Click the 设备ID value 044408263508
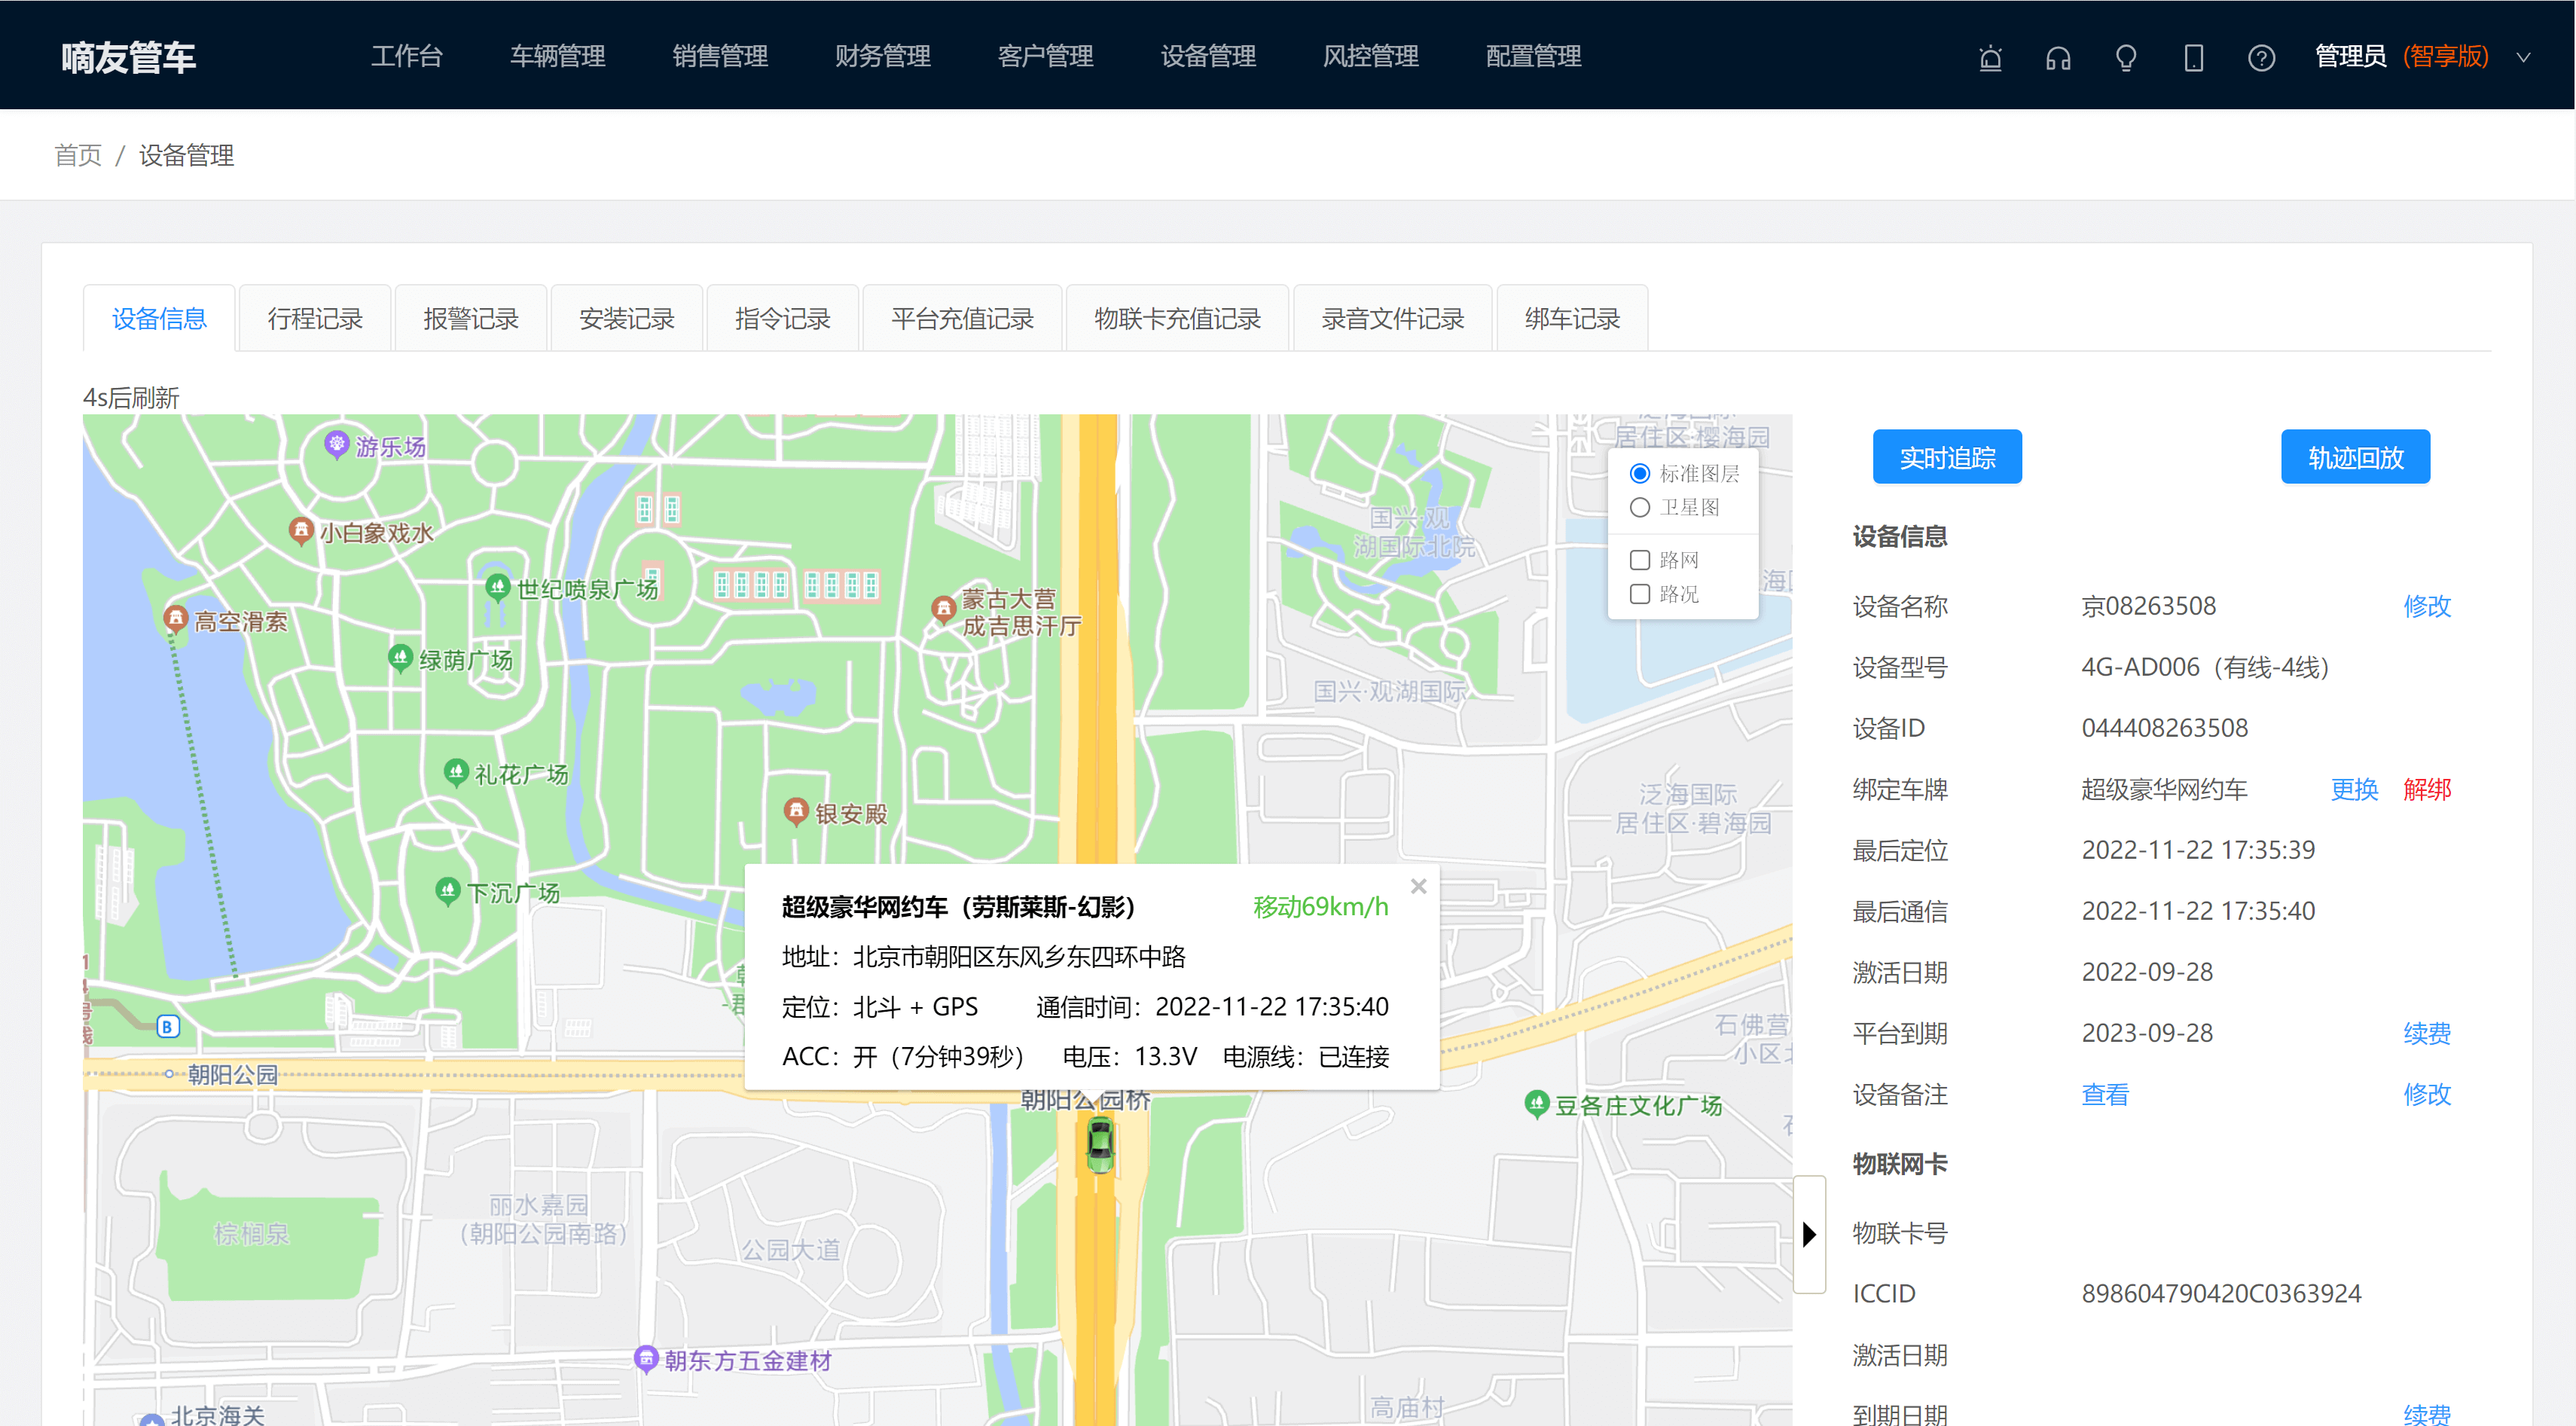The height and width of the screenshot is (1426, 2576). [2164, 728]
